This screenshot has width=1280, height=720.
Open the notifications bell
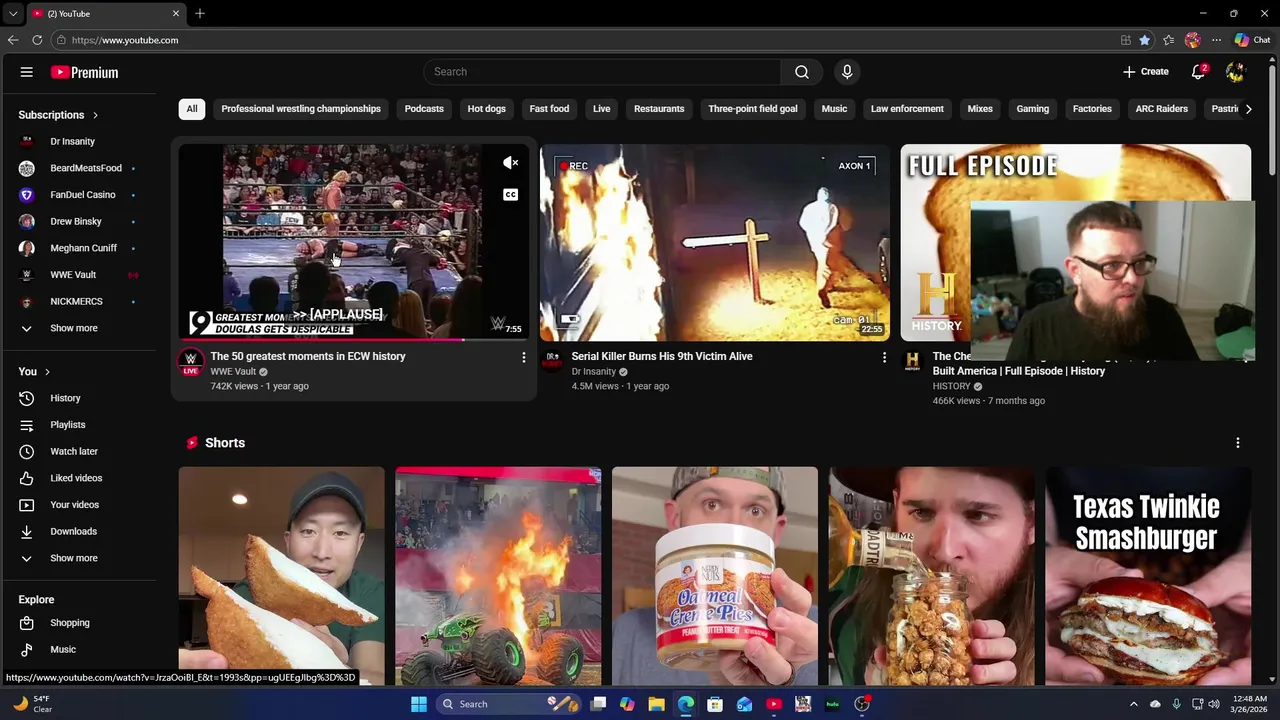point(1198,72)
